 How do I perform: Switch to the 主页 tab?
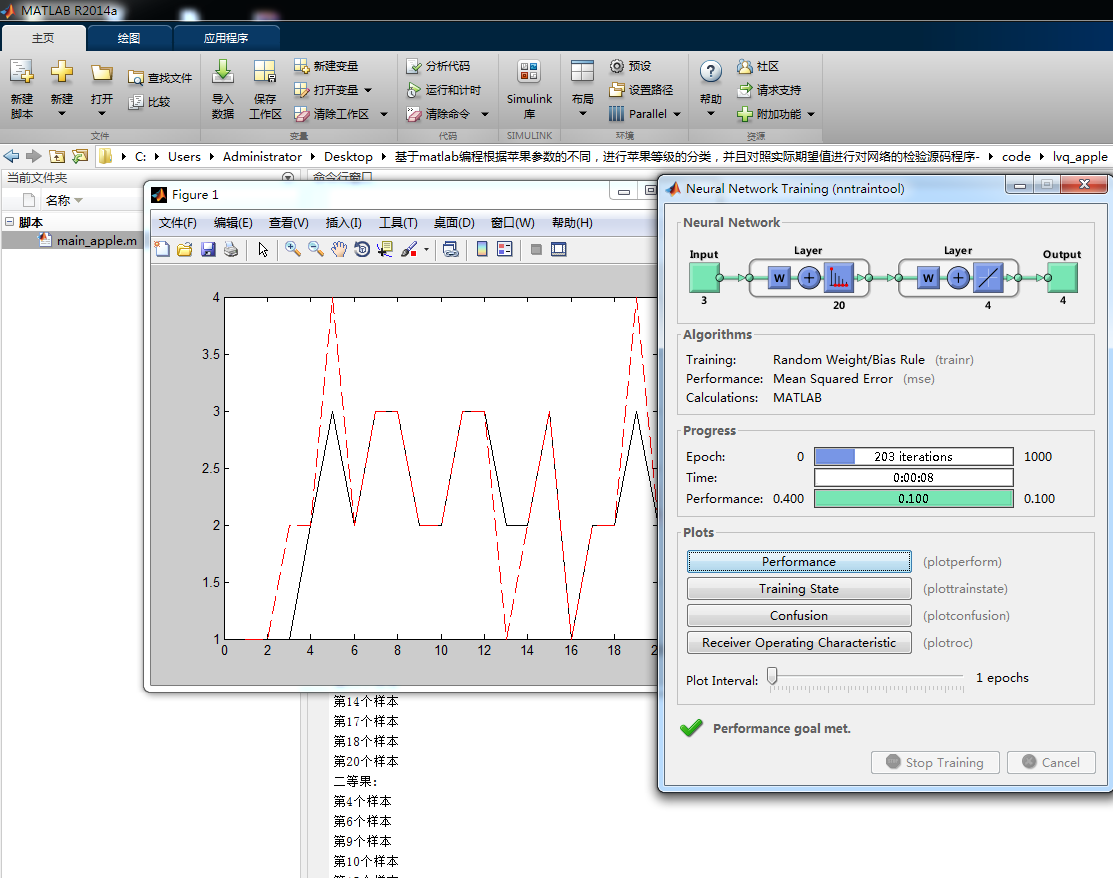[43, 38]
